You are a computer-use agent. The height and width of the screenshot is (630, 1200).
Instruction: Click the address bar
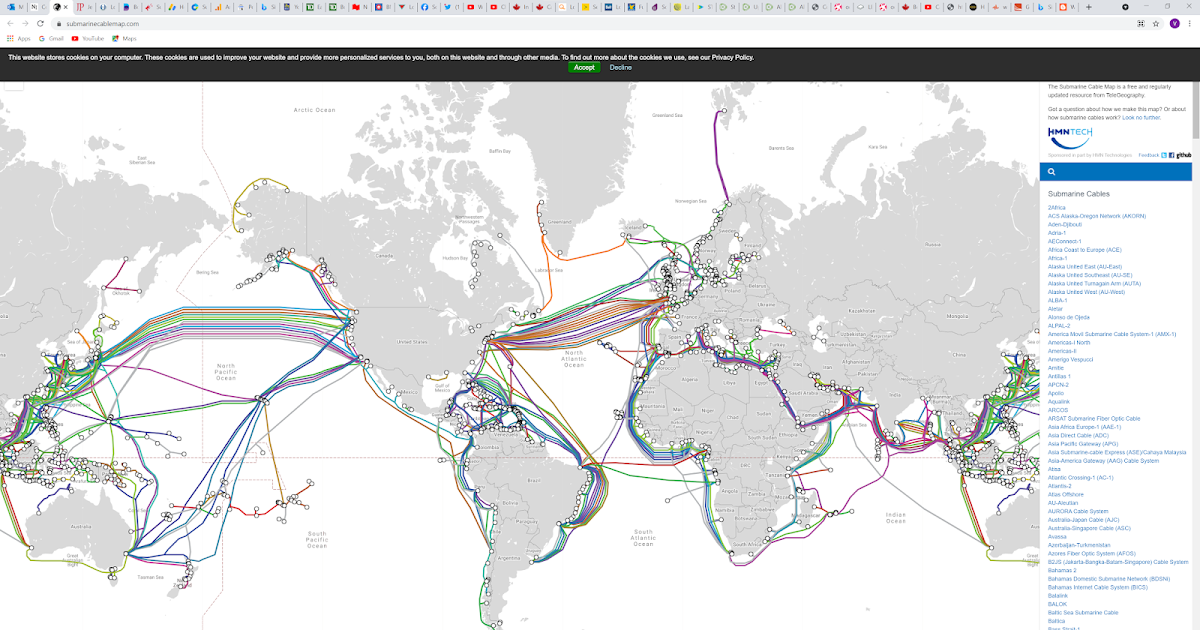pyautogui.click(x=120, y=22)
